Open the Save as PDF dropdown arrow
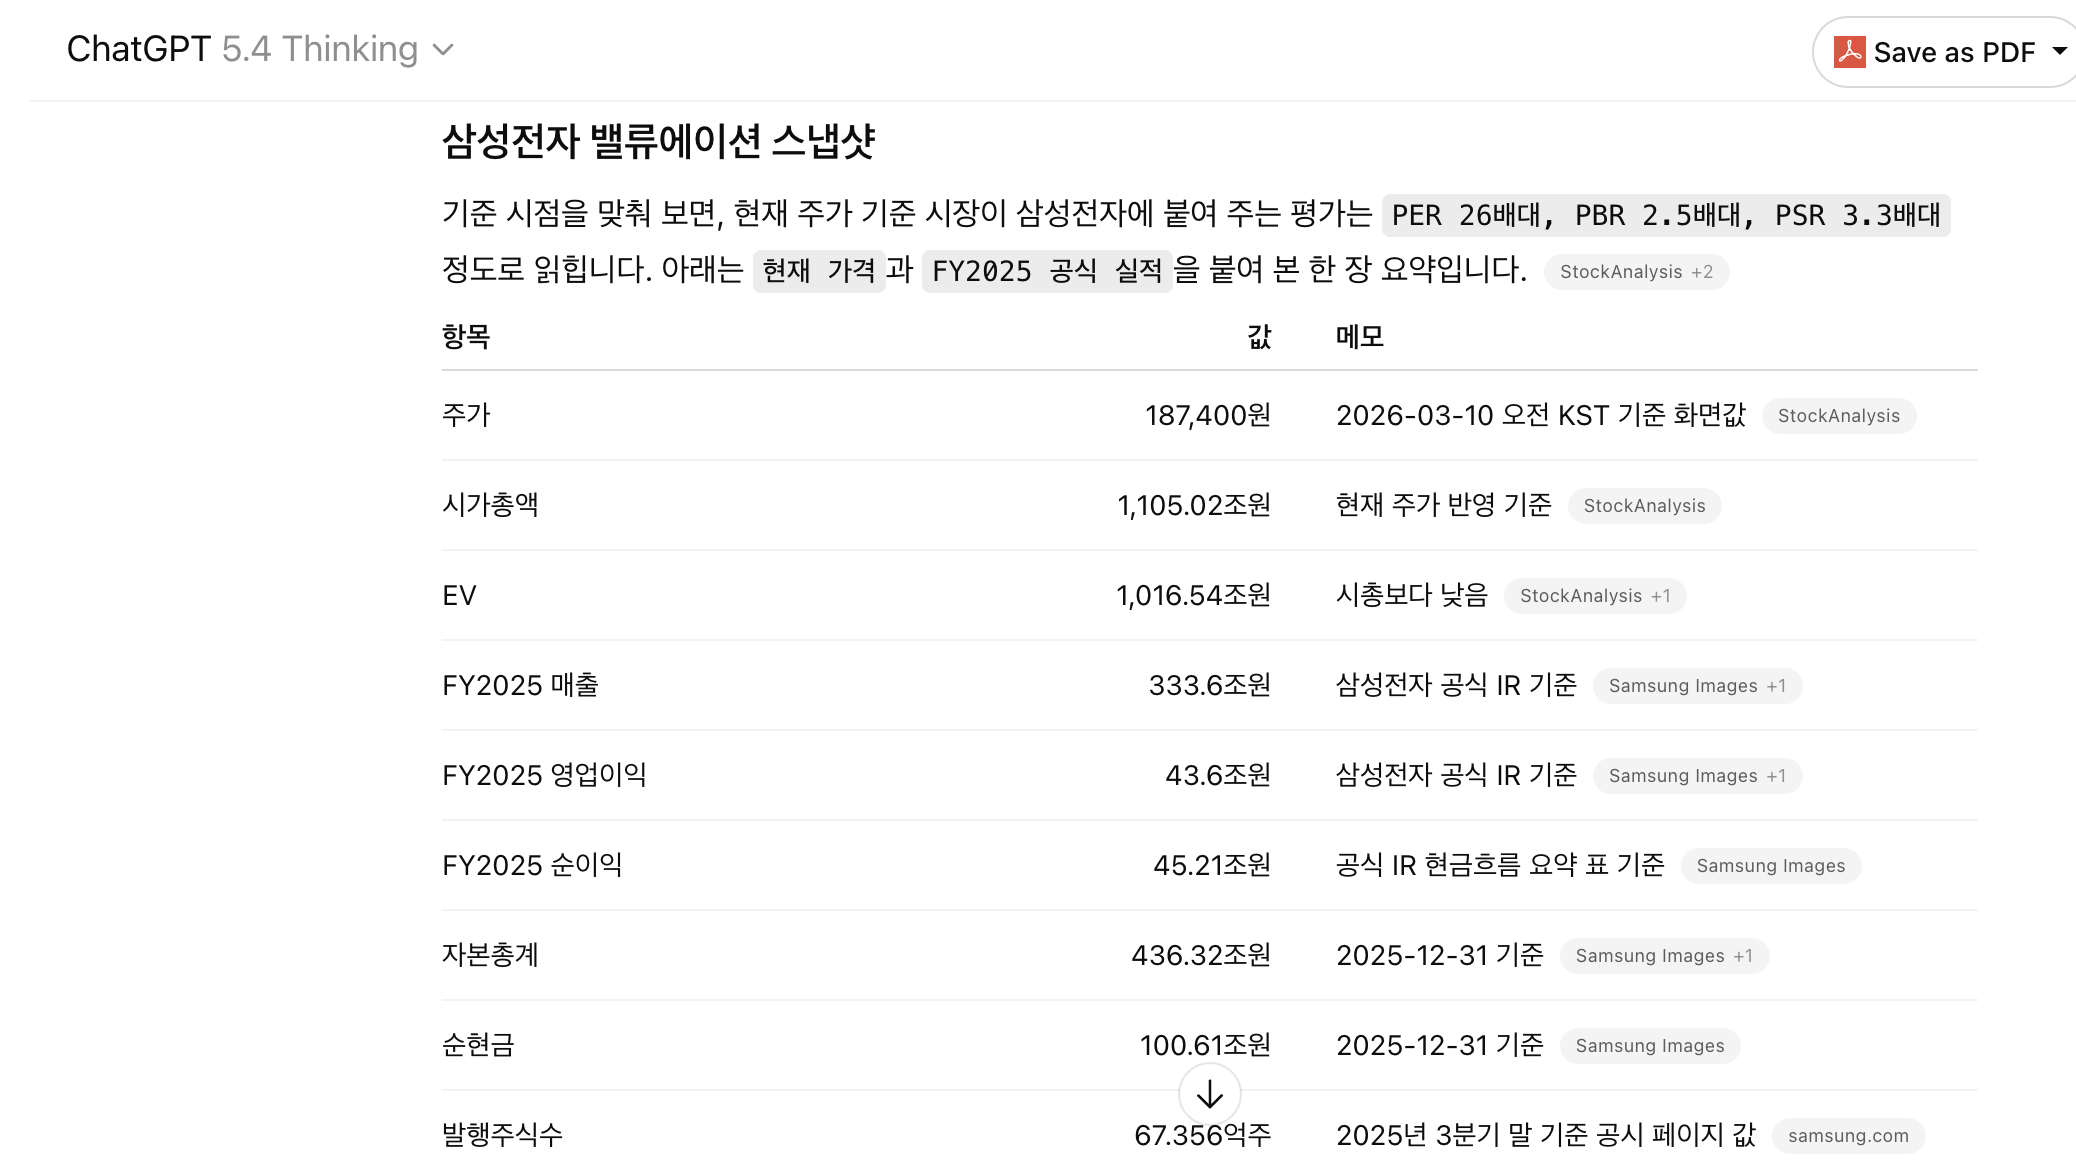 coord(2059,51)
